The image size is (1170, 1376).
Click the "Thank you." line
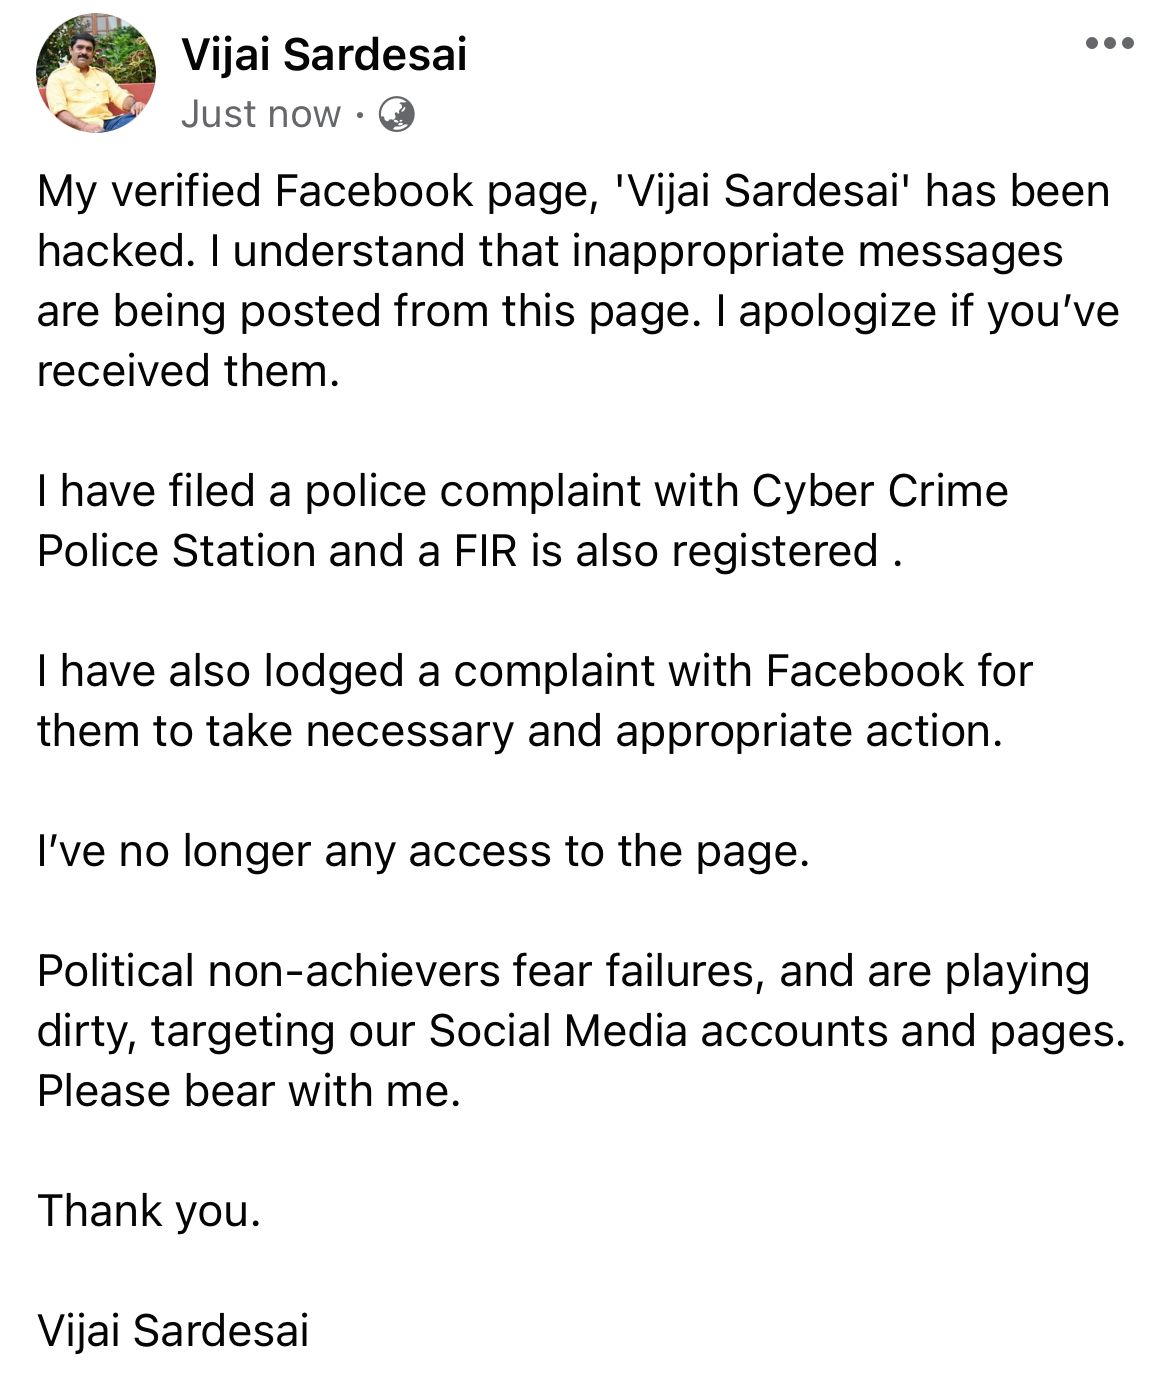click(x=149, y=1211)
